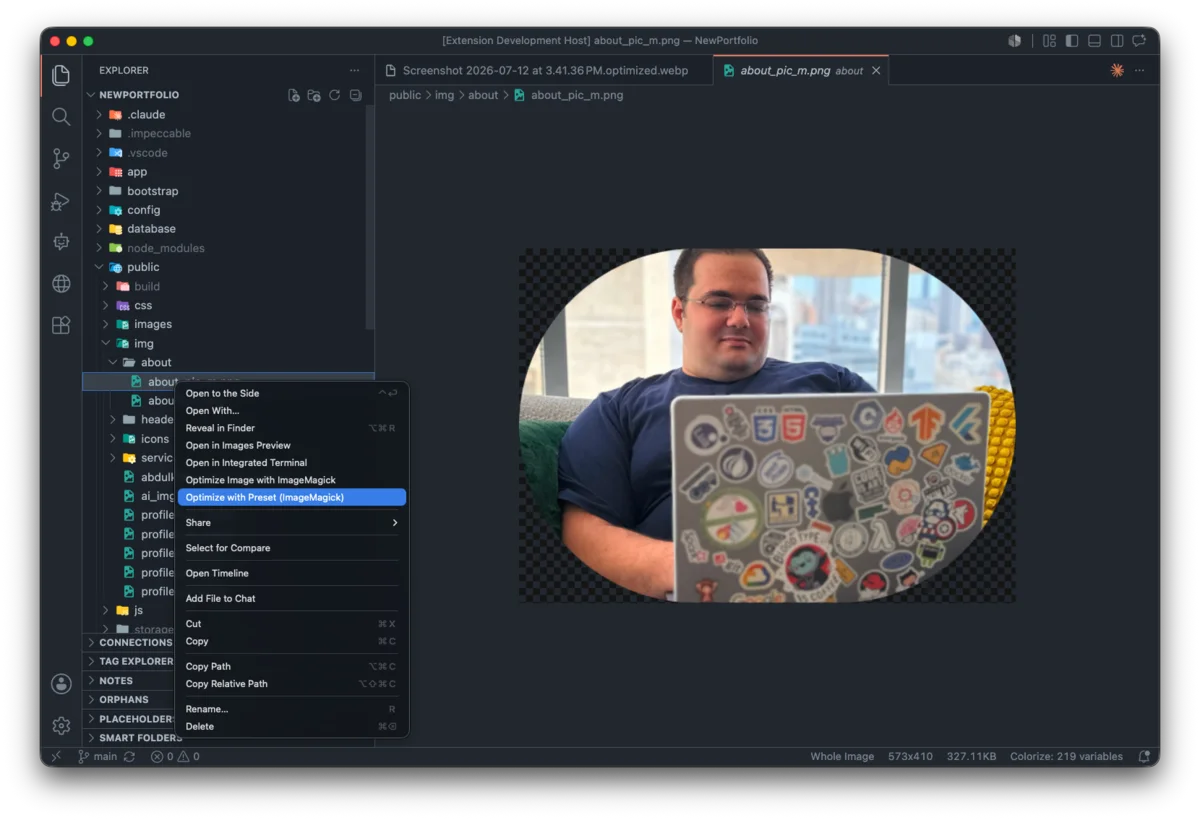Screen dimensions: 1200x820
Task: Switch to Screenshot optimized.webp tab
Action: 544,71
